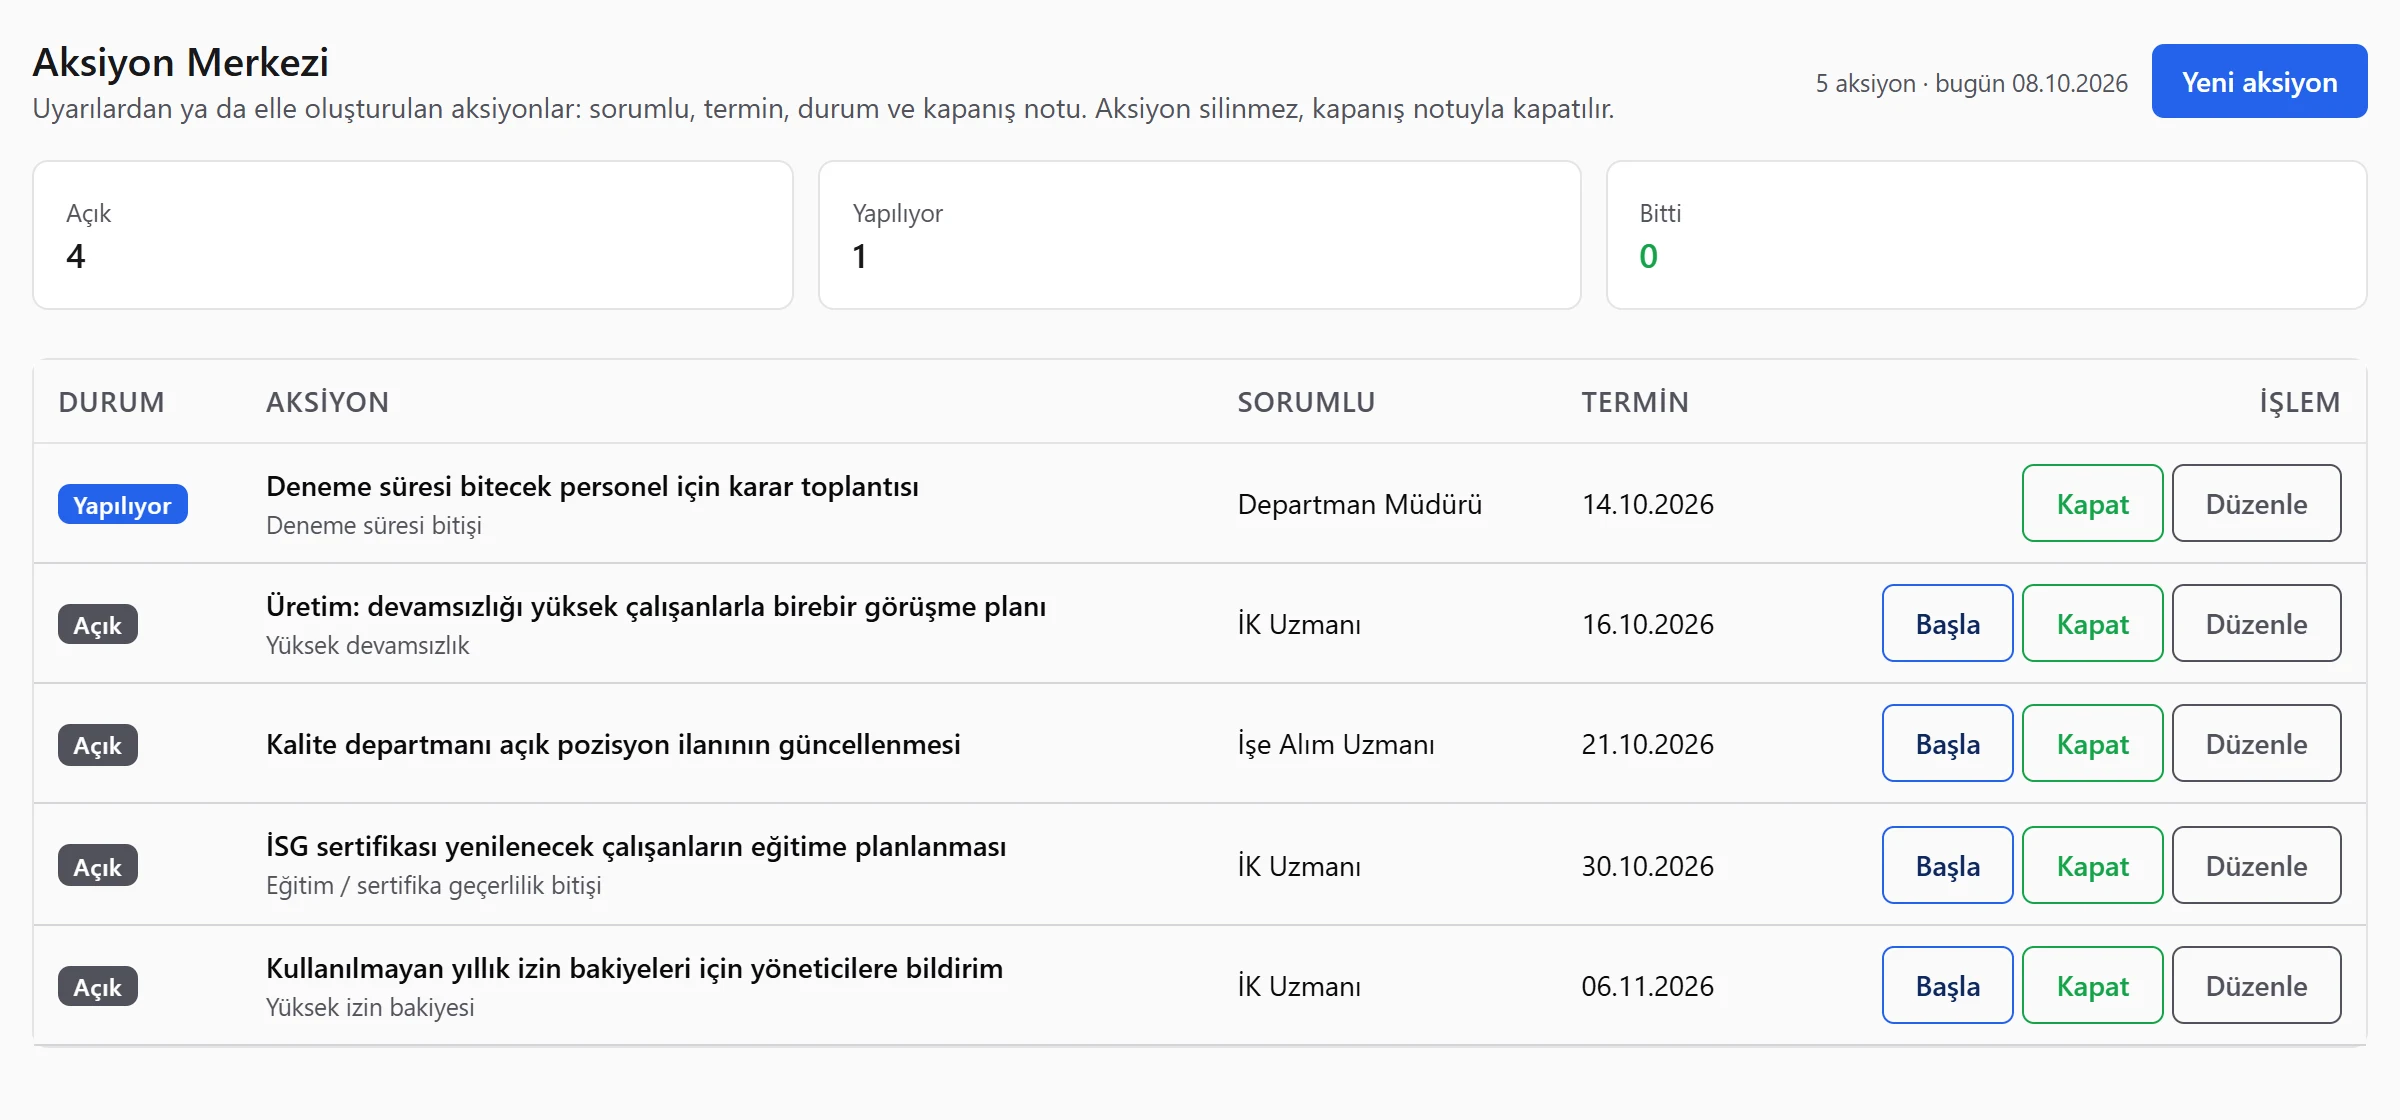This screenshot has height=1120, width=2400.
Task: Click the Açık badge on İSG sertifikası row
Action: [97, 866]
